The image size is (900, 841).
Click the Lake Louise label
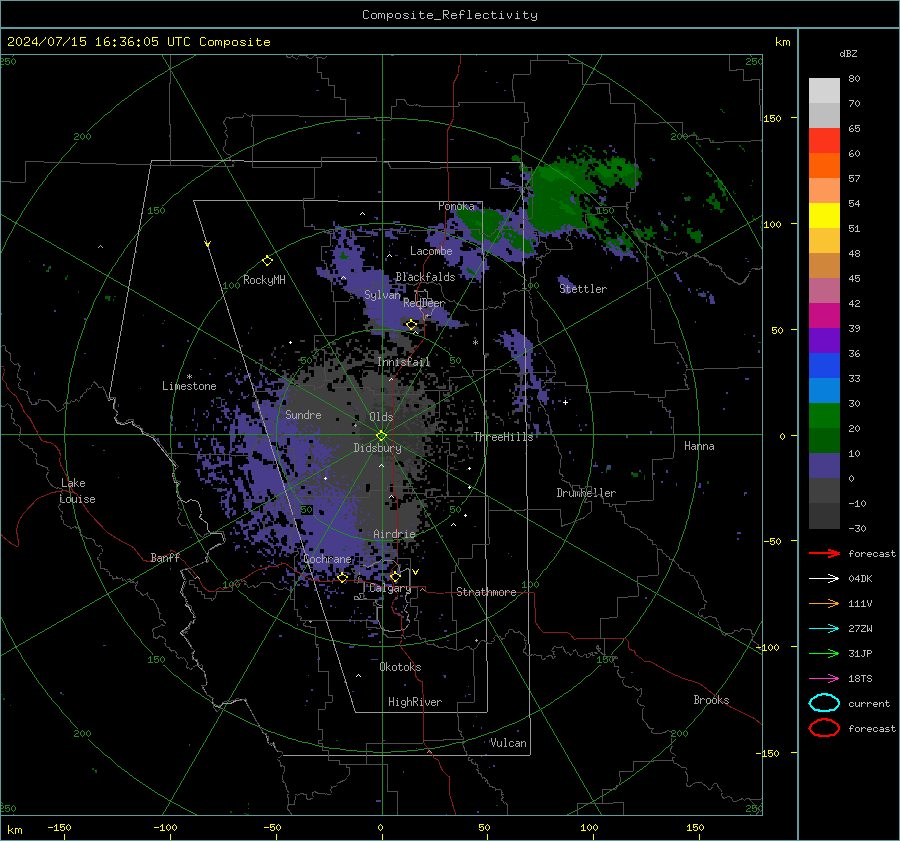(x=77, y=491)
